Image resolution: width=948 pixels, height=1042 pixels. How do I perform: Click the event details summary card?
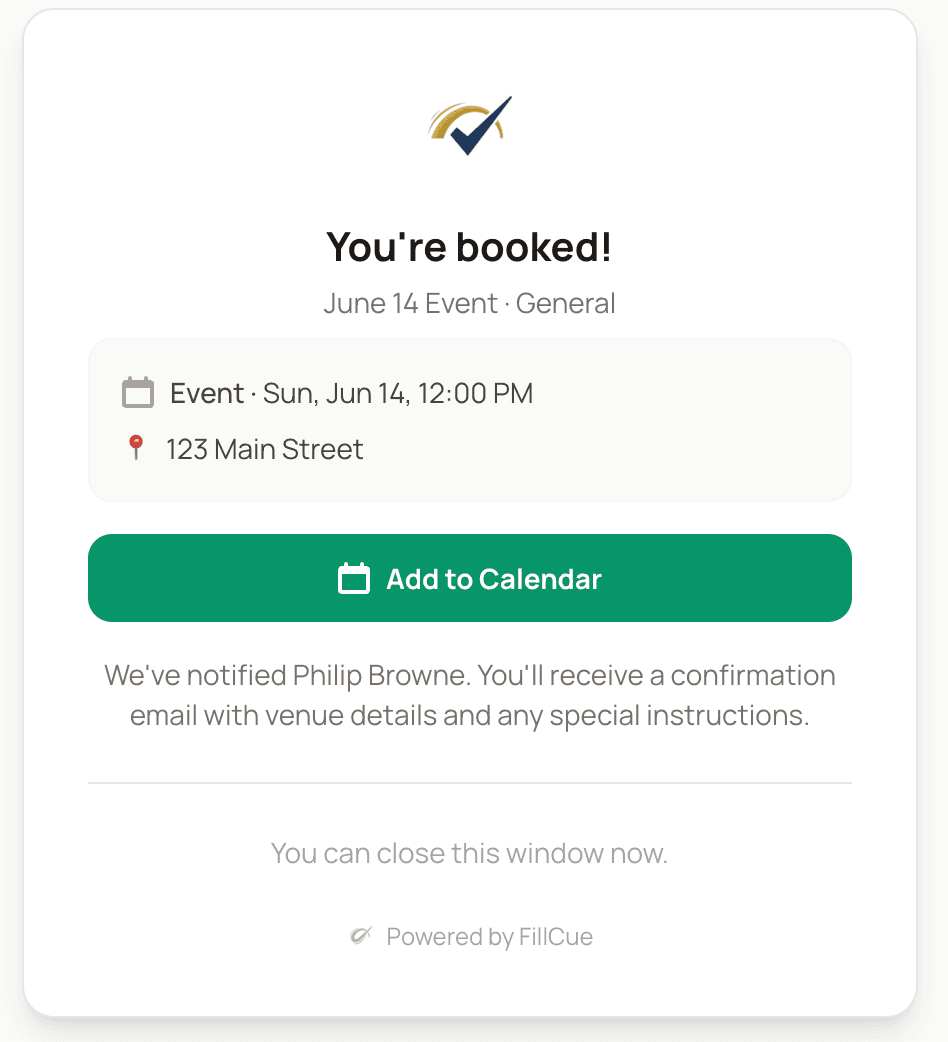[470, 419]
